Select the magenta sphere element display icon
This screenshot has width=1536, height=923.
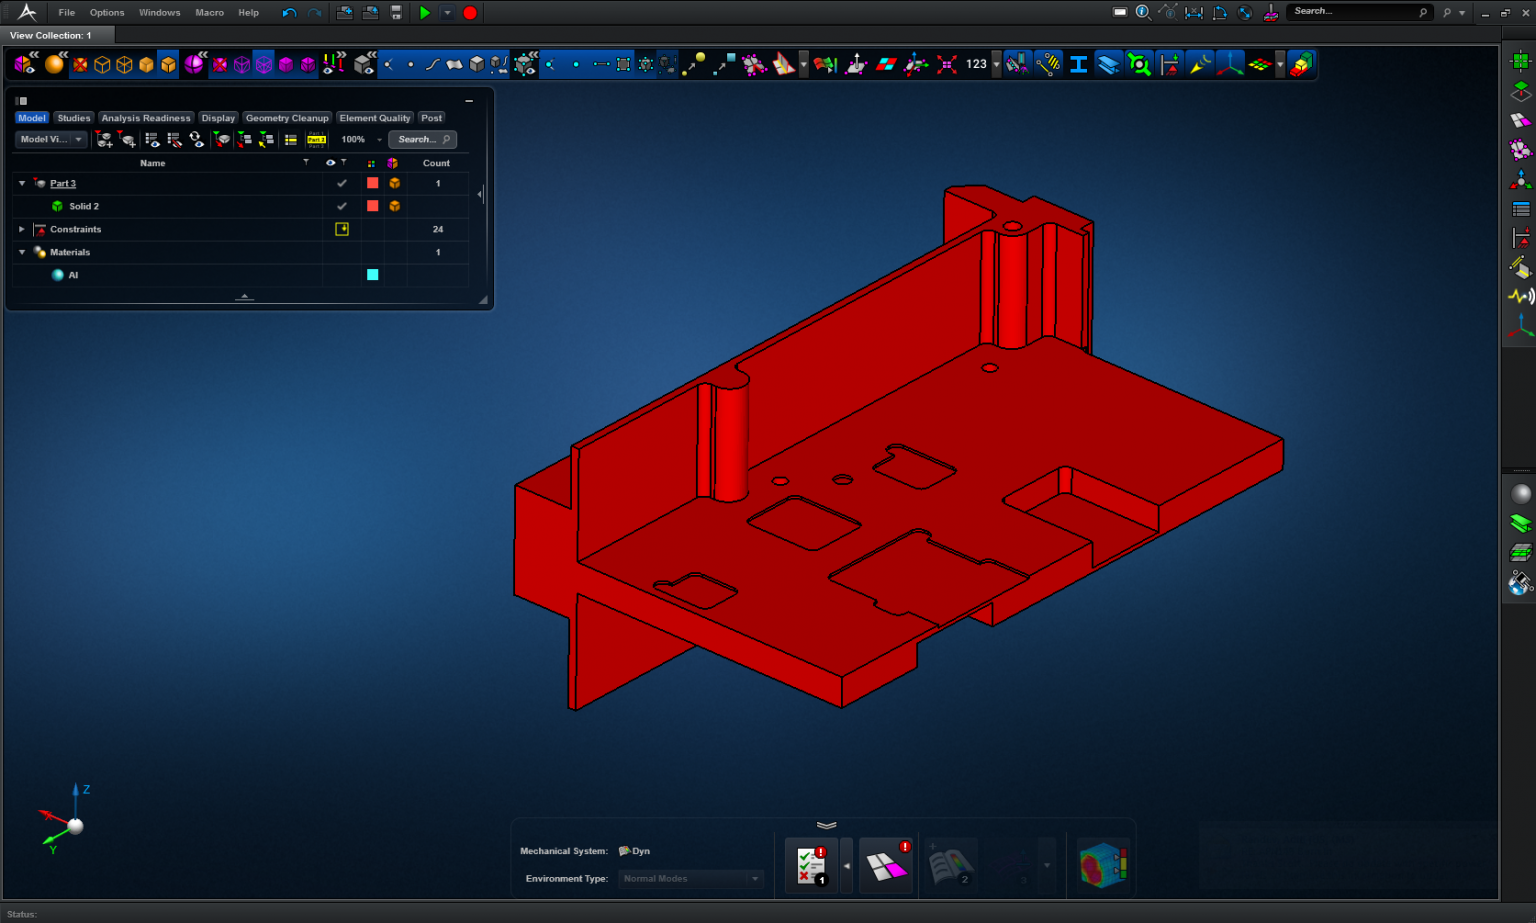194,64
